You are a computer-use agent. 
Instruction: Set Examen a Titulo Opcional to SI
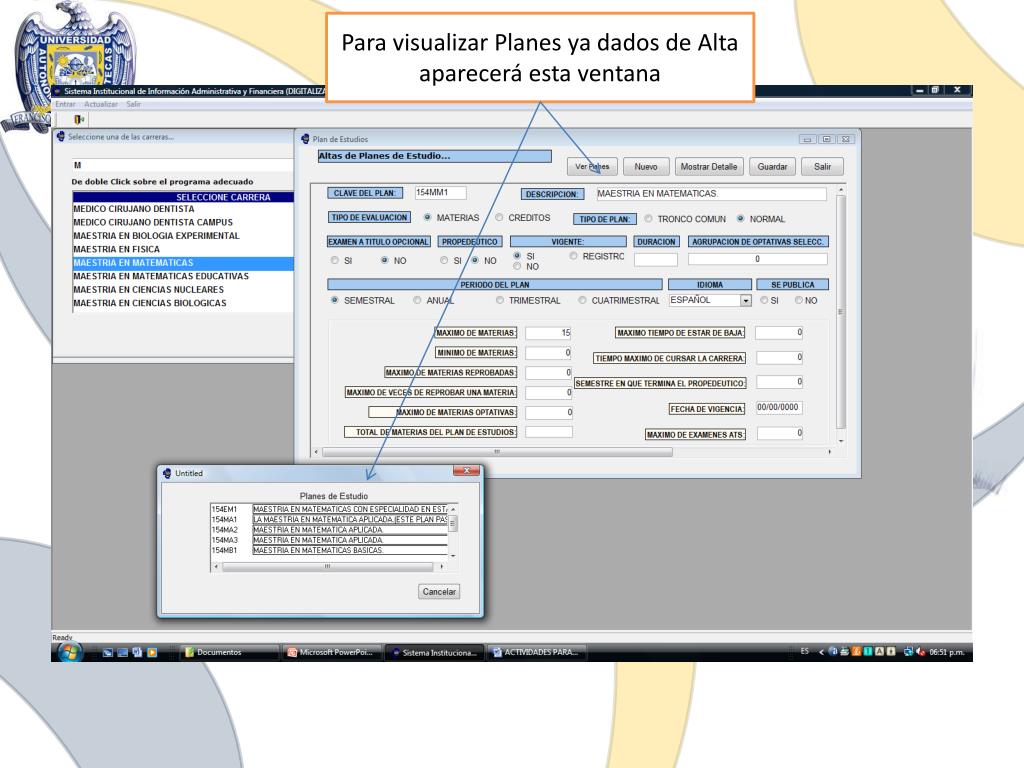(x=334, y=261)
